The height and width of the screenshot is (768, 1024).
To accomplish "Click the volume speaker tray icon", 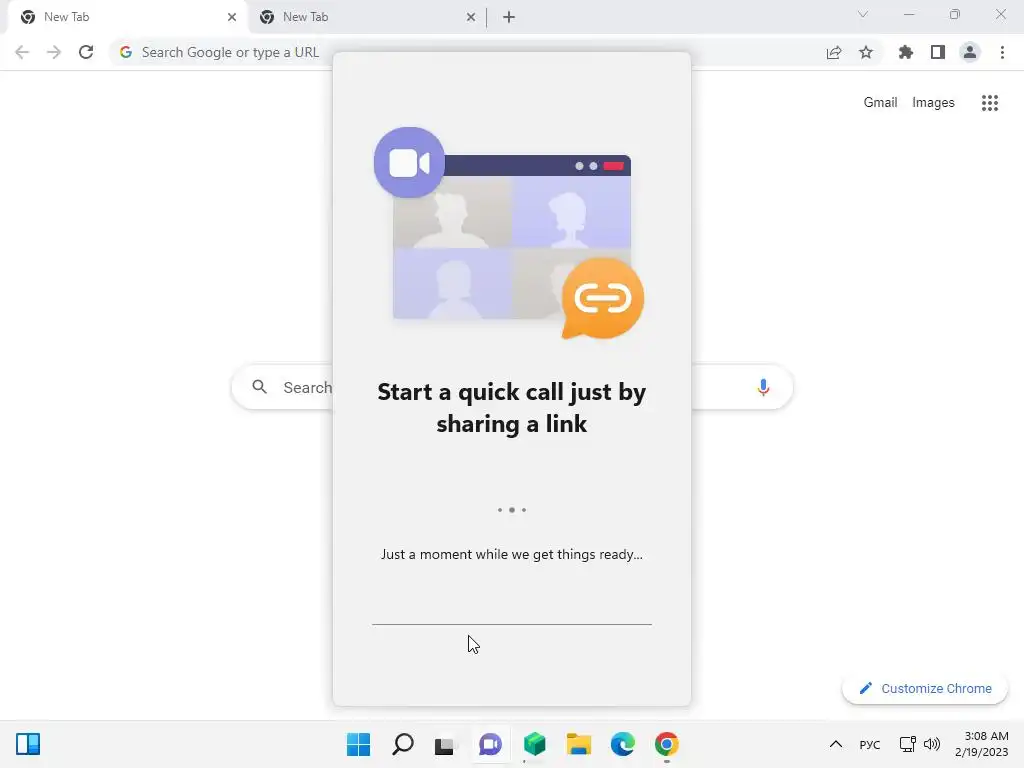I will [x=932, y=744].
